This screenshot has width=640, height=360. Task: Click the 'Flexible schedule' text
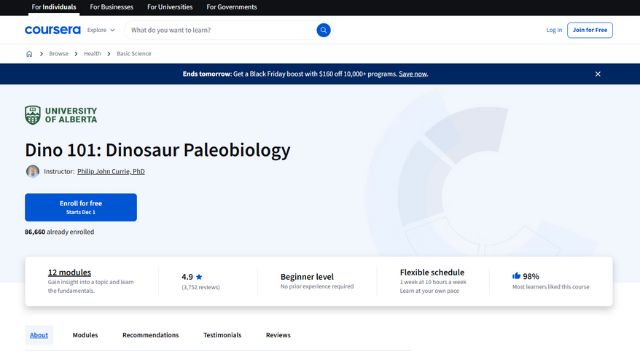[x=432, y=272]
